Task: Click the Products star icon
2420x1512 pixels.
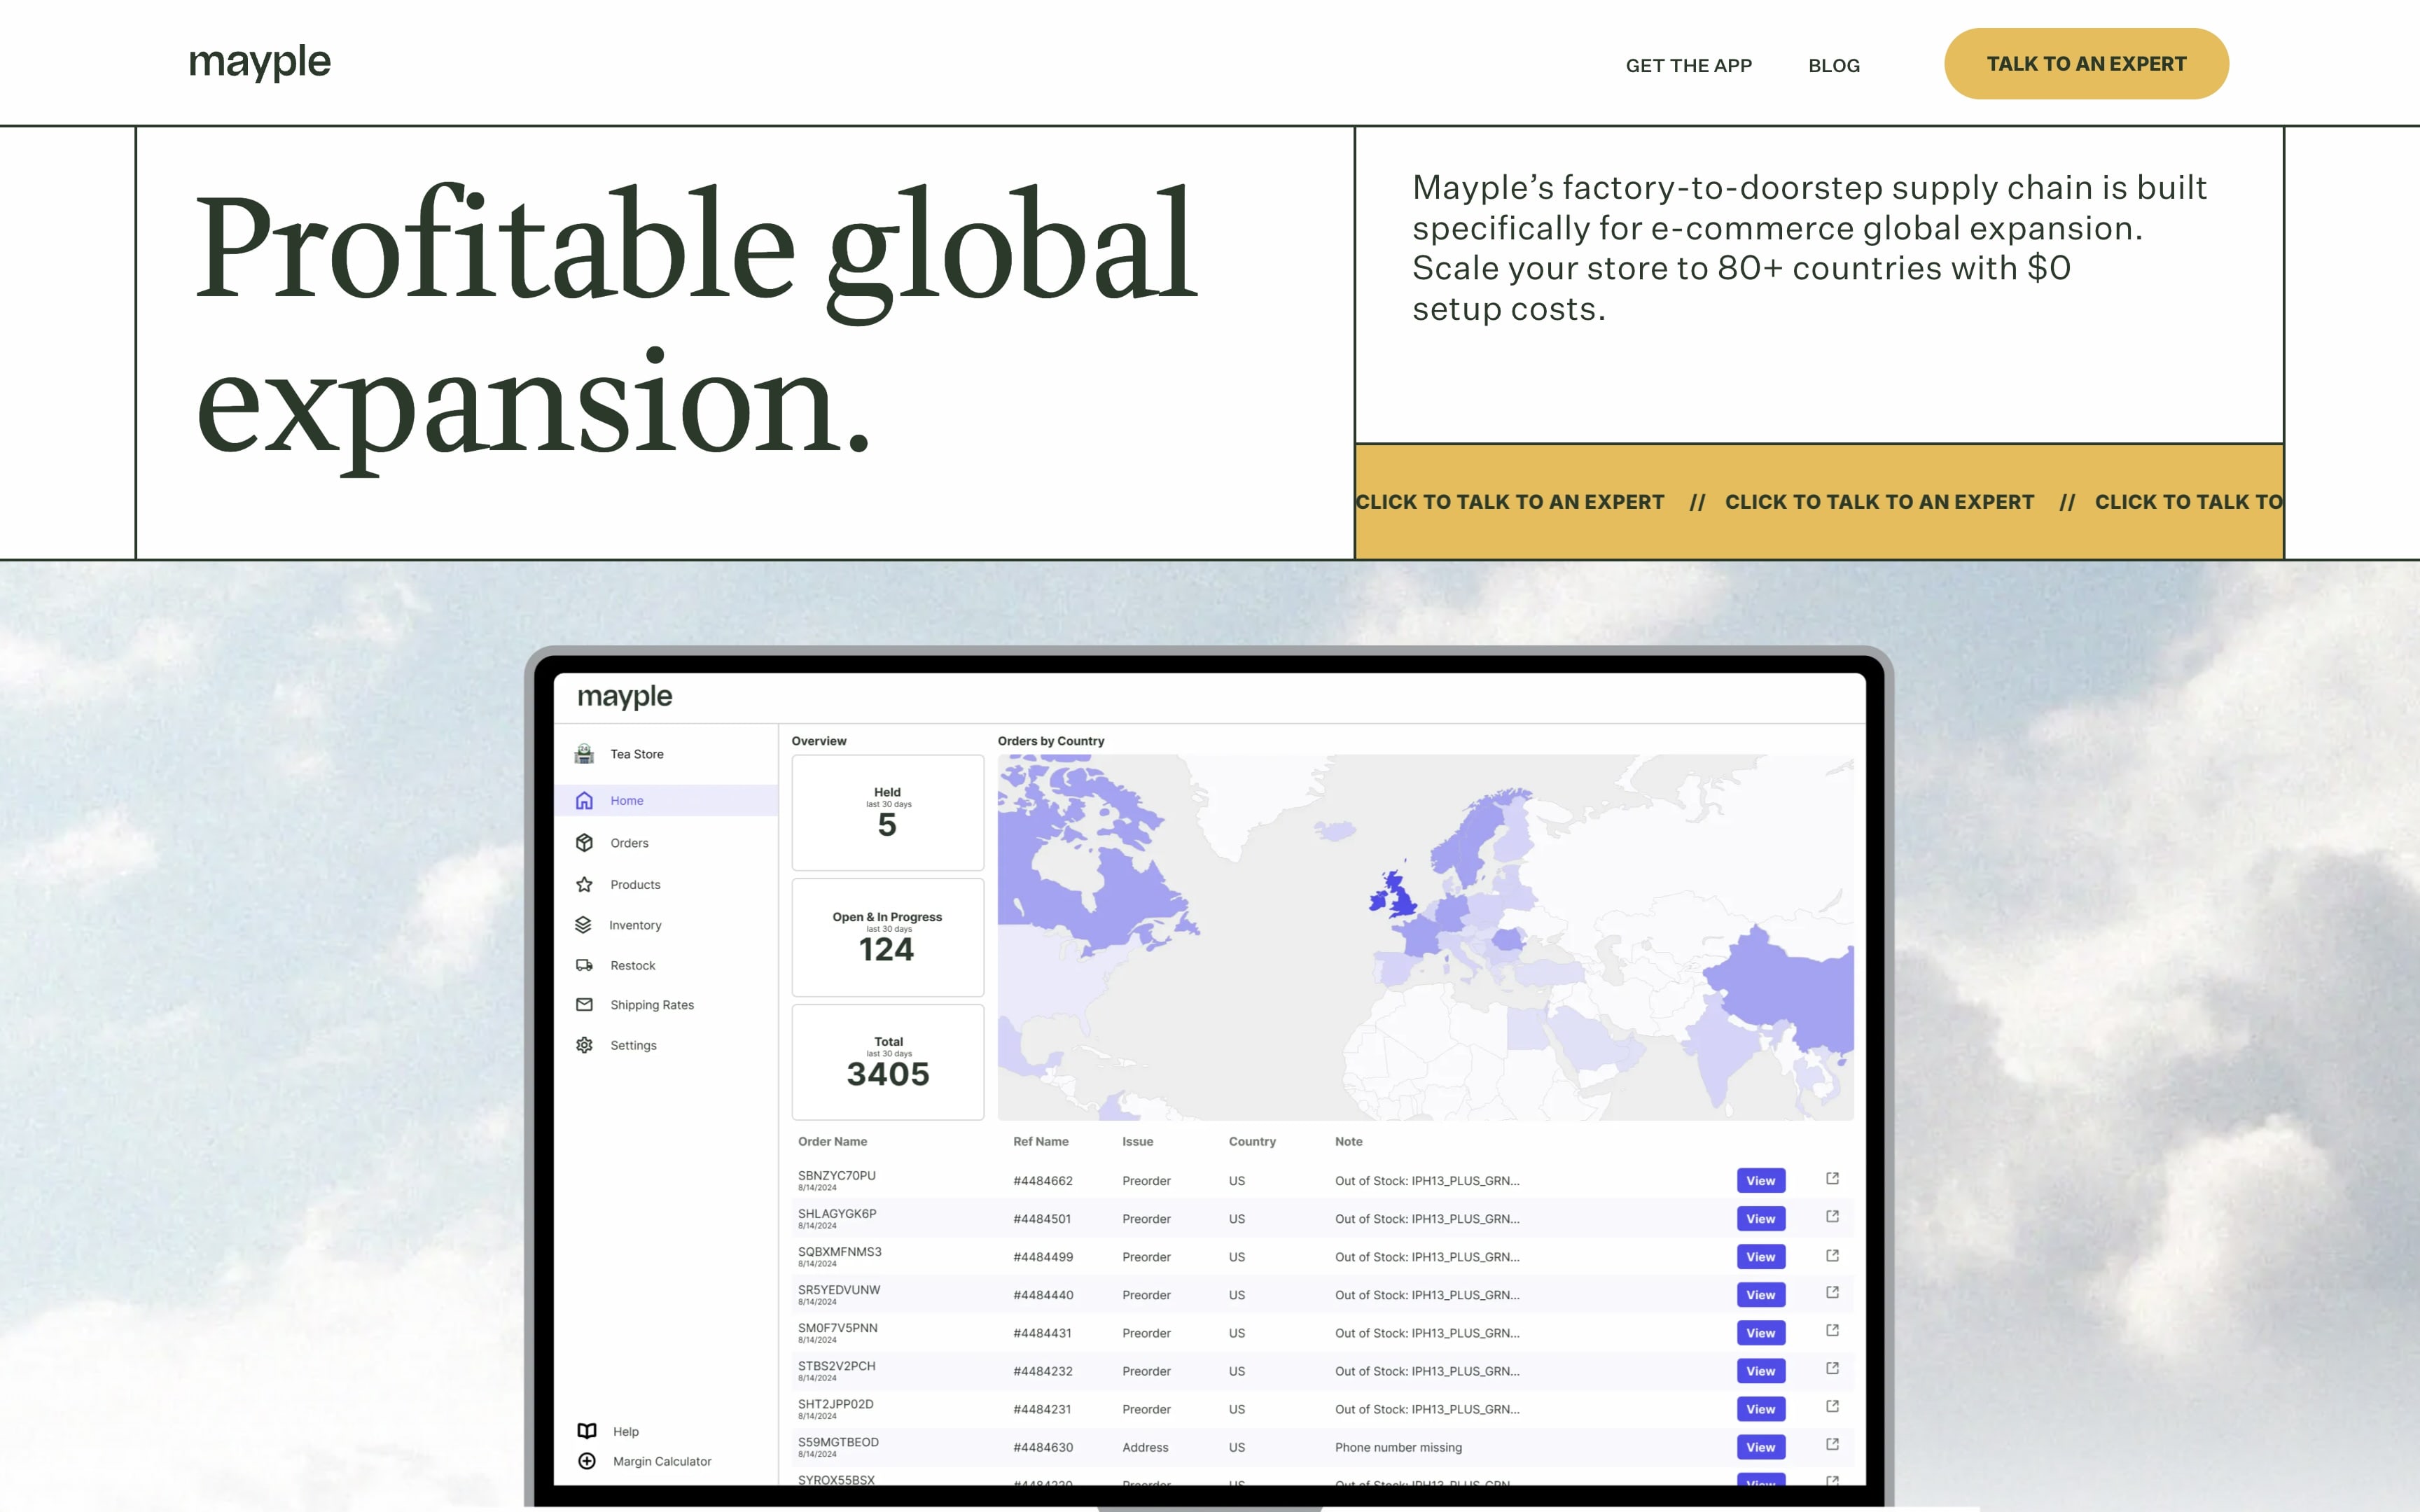Action: pos(584,884)
